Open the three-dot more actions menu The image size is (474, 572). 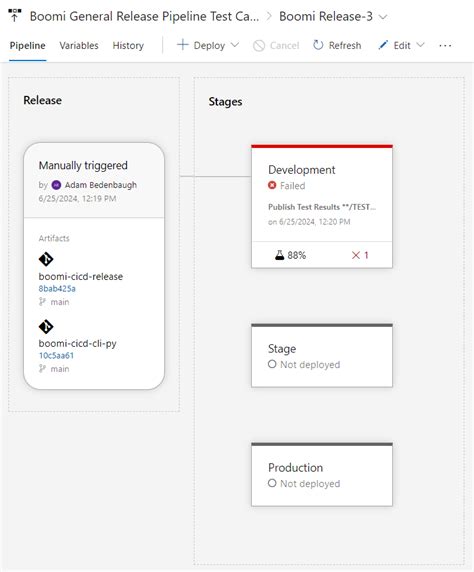[445, 46]
